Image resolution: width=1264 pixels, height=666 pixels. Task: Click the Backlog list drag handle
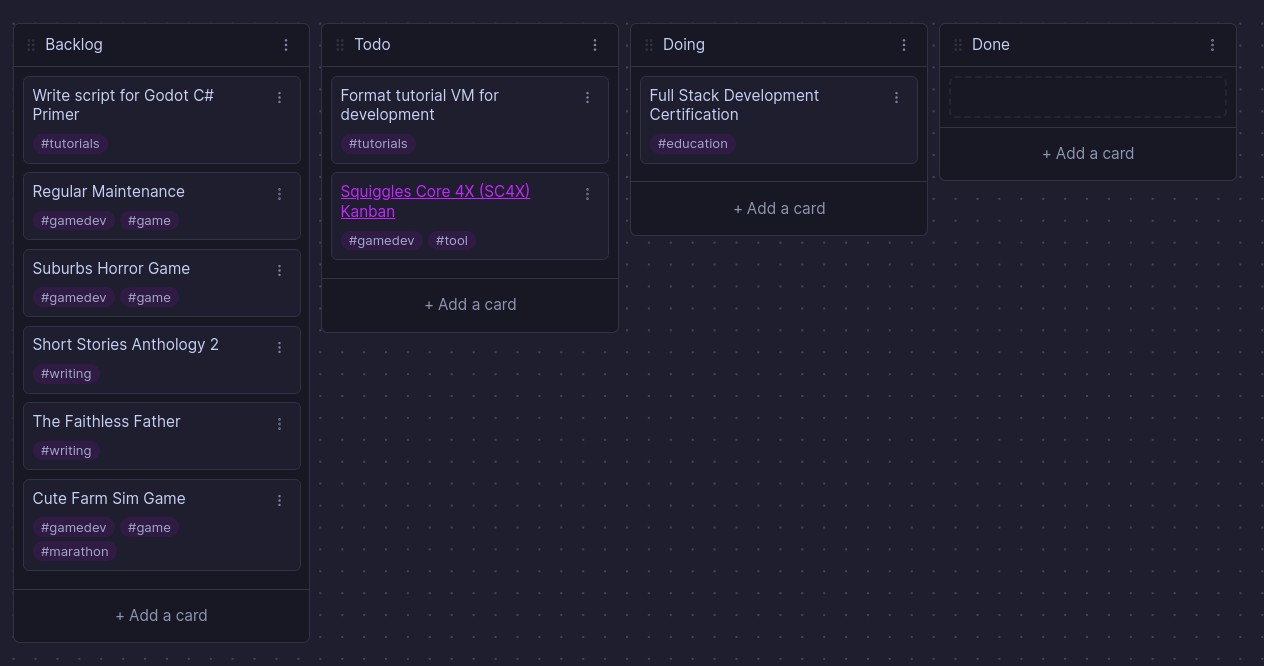pyautogui.click(x=31, y=45)
